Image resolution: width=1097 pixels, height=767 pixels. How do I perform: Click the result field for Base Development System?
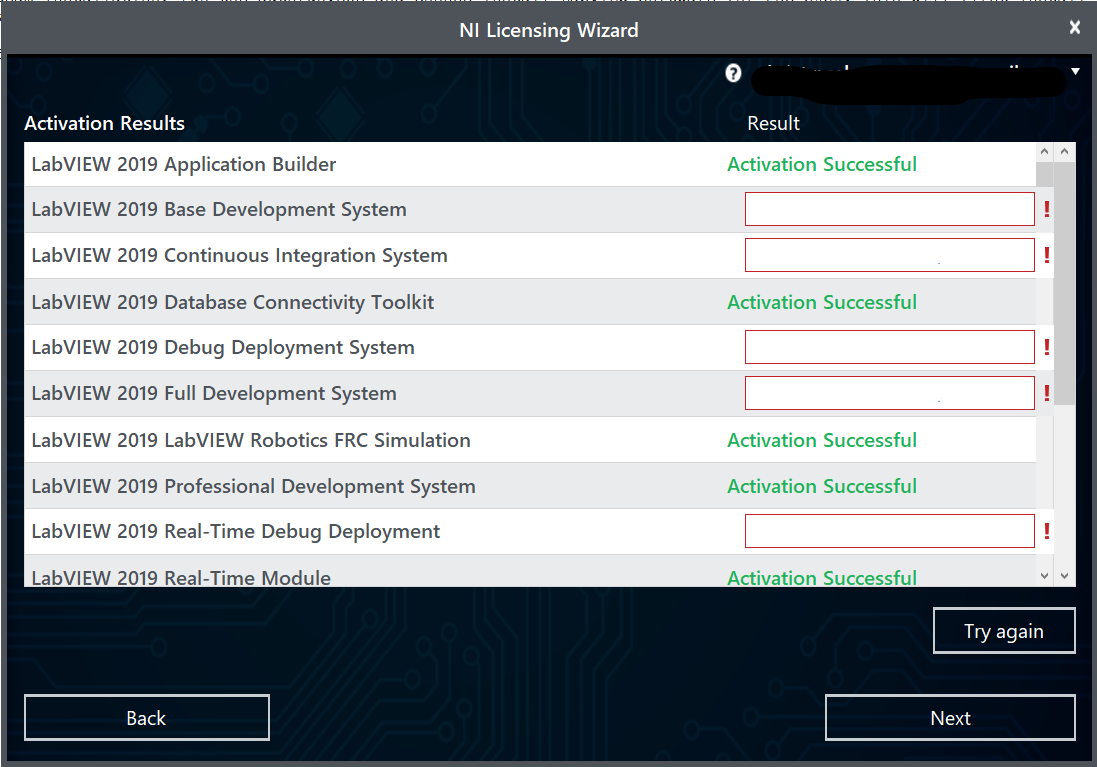pos(889,209)
